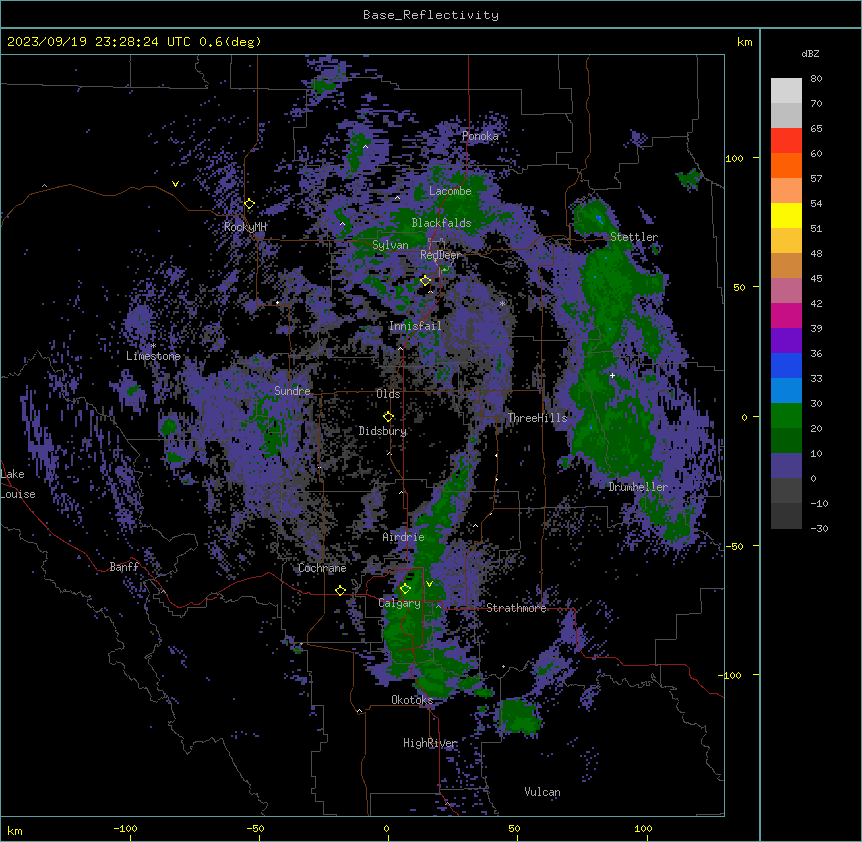Click the Olds city label
The image size is (862, 842).
(388, 394)
